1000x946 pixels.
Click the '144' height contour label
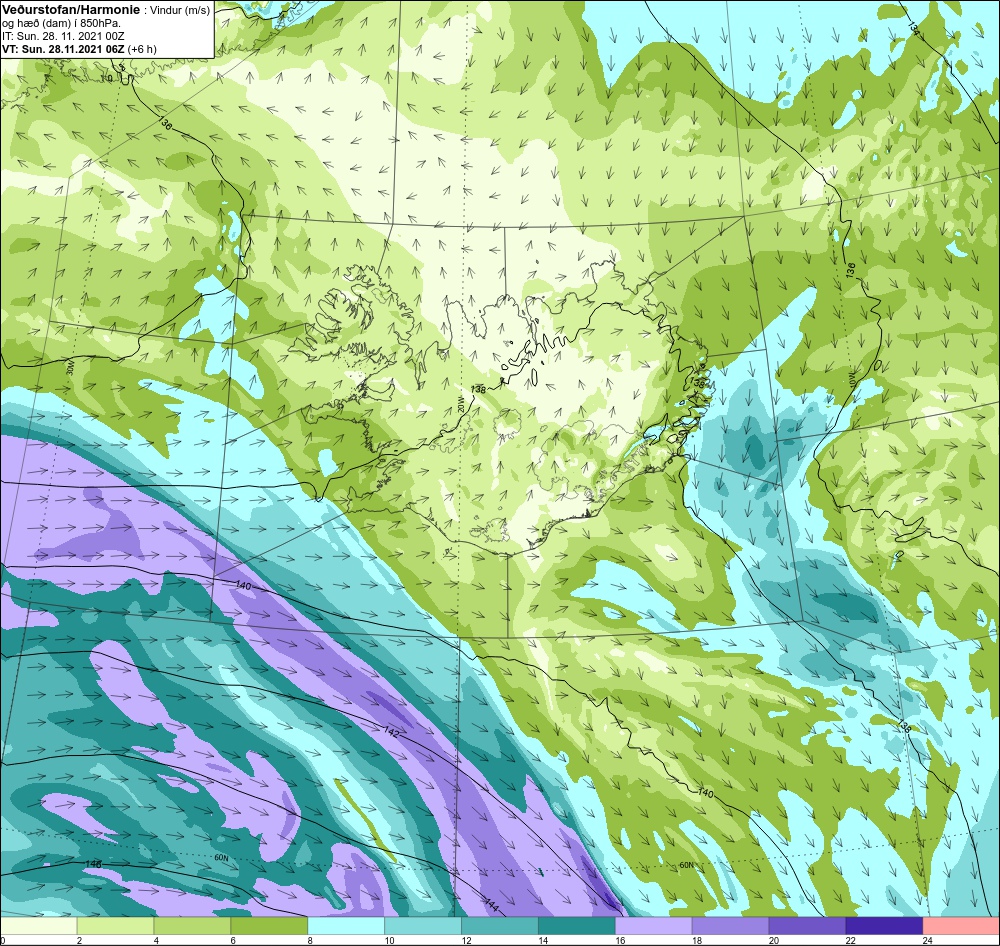(491, 904)
